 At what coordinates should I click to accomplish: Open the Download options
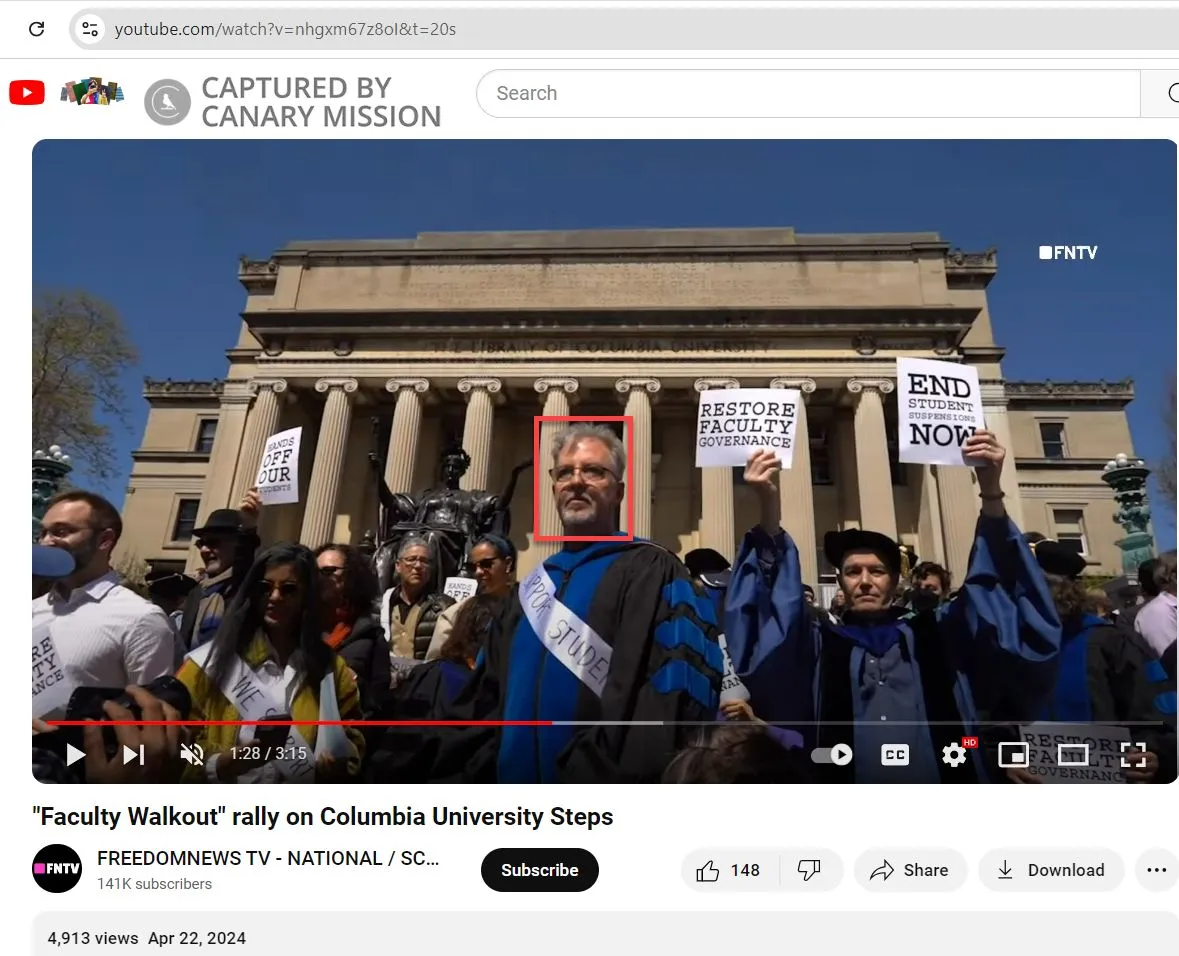1051,870
